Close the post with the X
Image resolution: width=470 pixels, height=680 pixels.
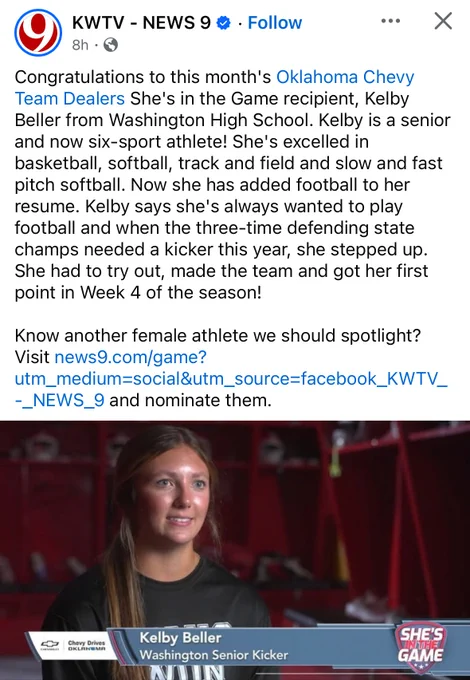(443, 21)
